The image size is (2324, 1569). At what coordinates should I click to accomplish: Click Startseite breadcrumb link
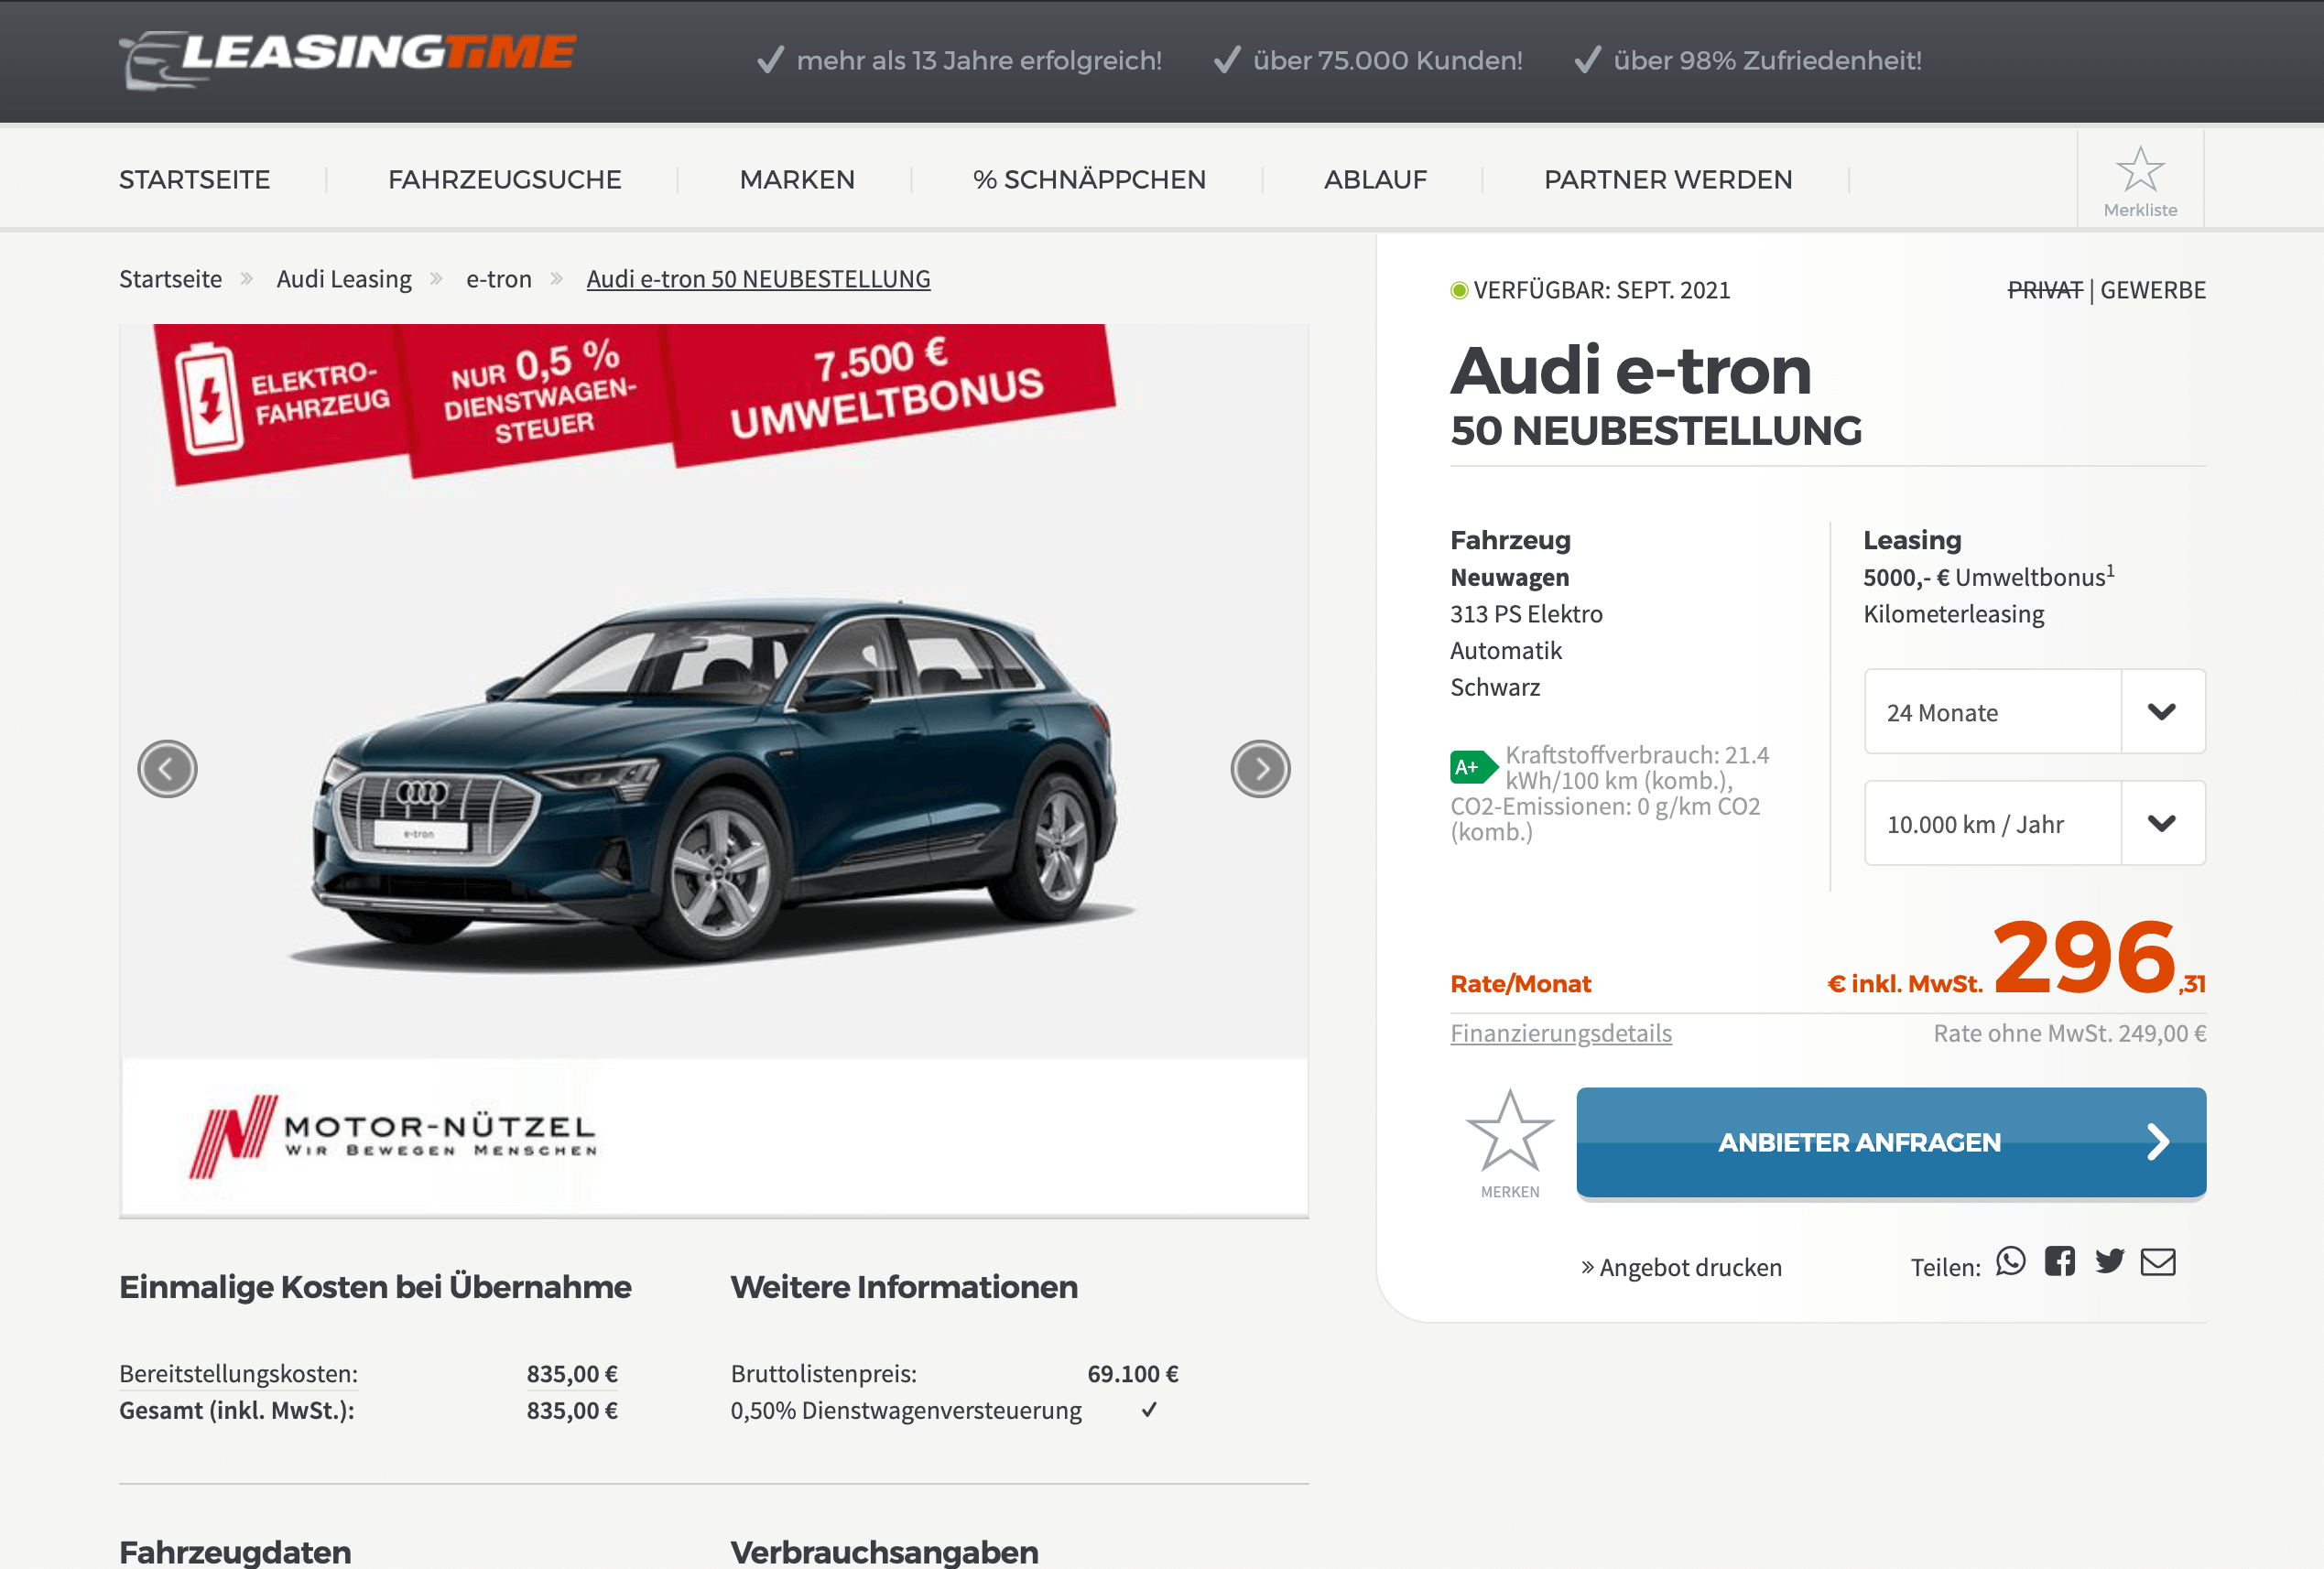[171, 279]
